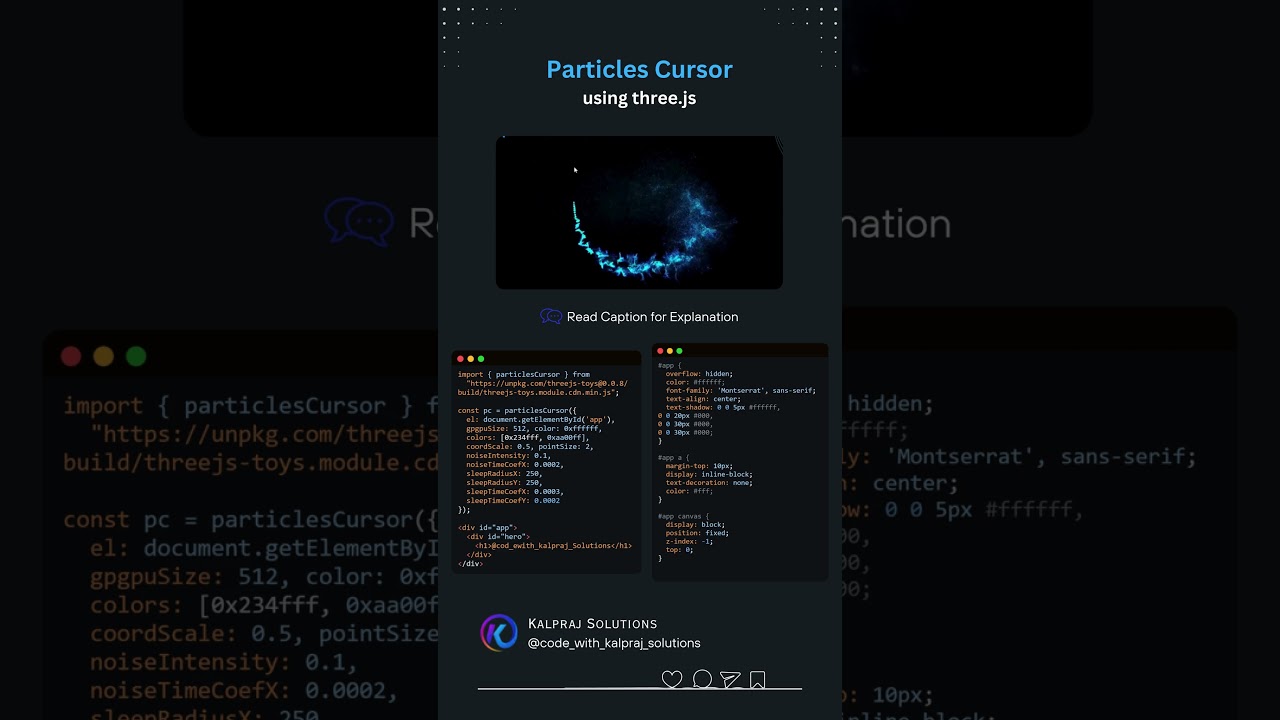The width and height of the screenshot is (1280, 720).
Task: Click 'display: block;' CSS line
Action: click(x=695, y=524)
